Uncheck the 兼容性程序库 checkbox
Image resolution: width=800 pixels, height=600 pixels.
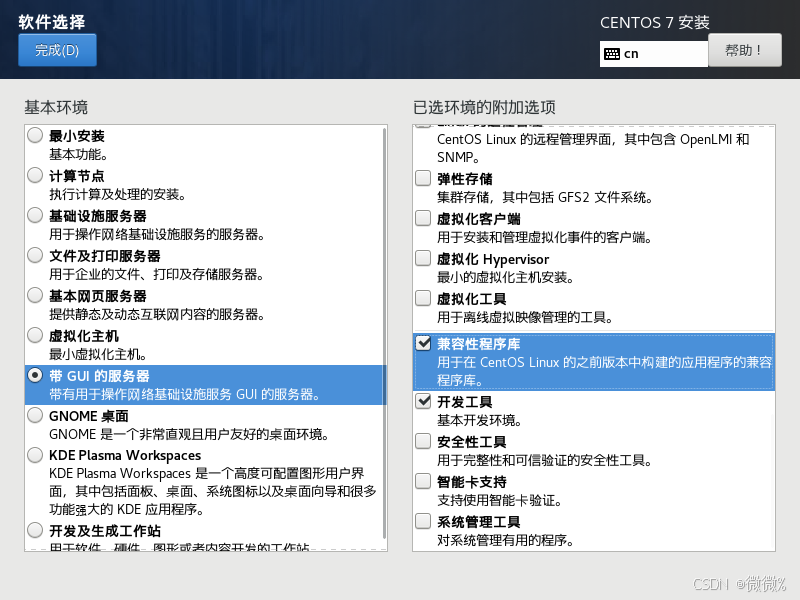pos(423,343)
